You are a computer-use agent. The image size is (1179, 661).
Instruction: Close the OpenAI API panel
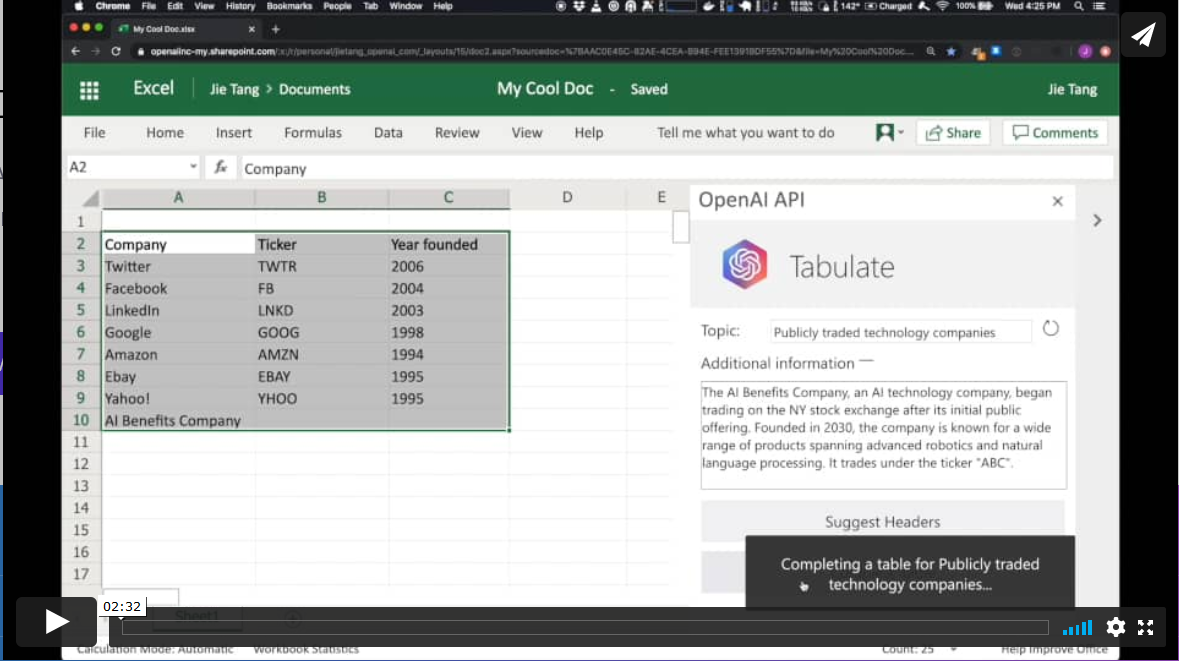tap(1057, 202)
